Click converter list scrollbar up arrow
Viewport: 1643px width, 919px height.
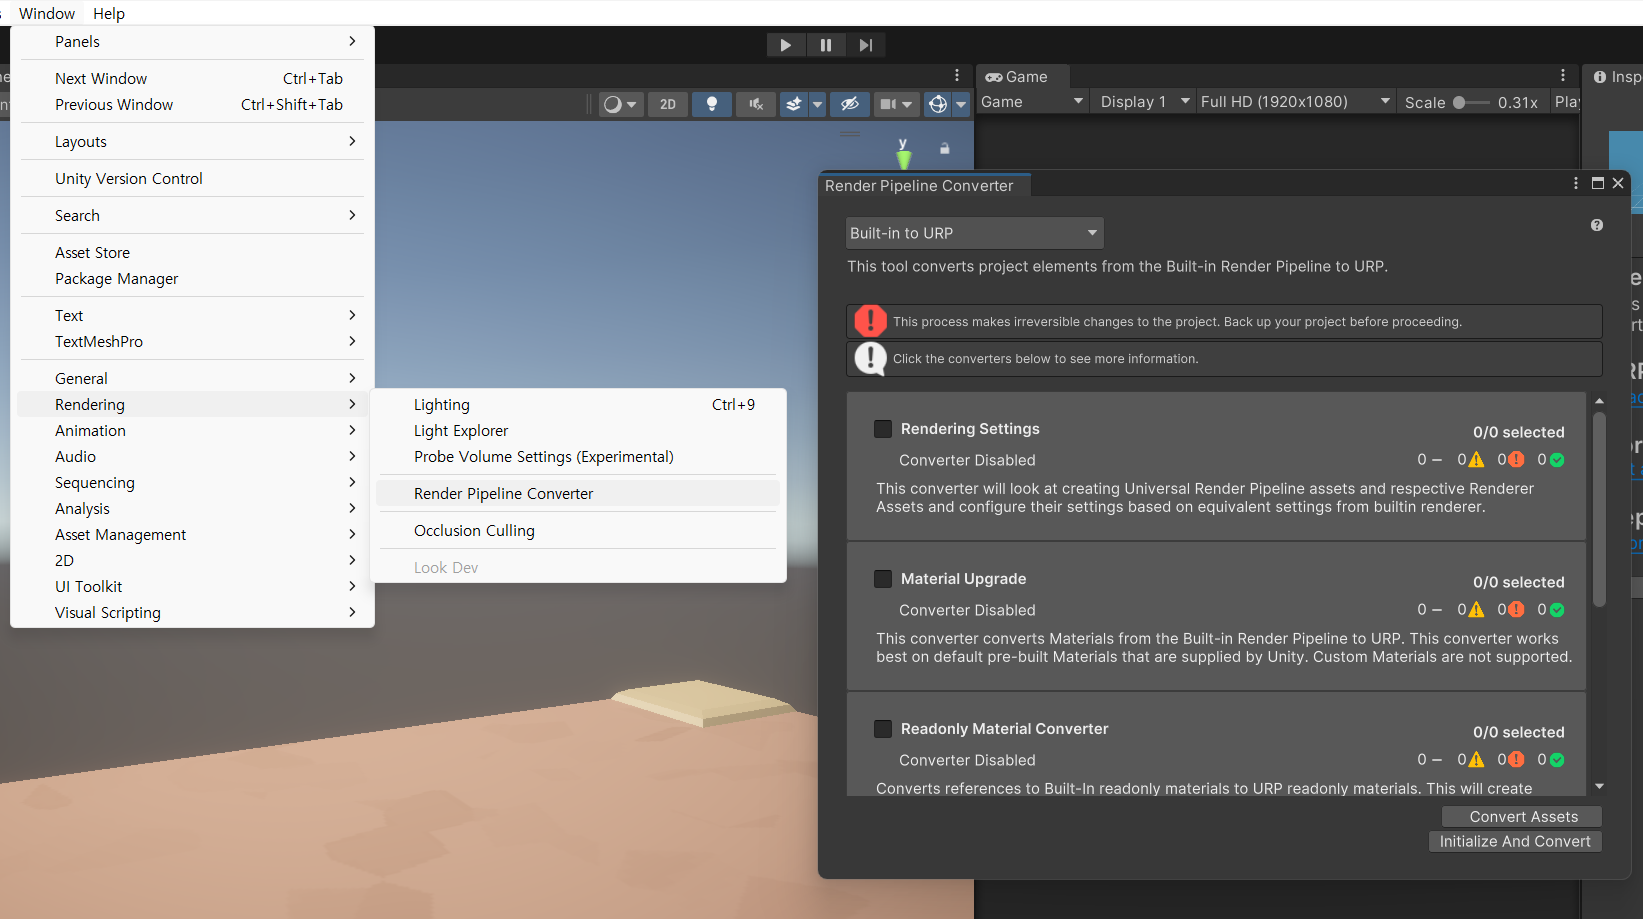tap(1599, 400)
